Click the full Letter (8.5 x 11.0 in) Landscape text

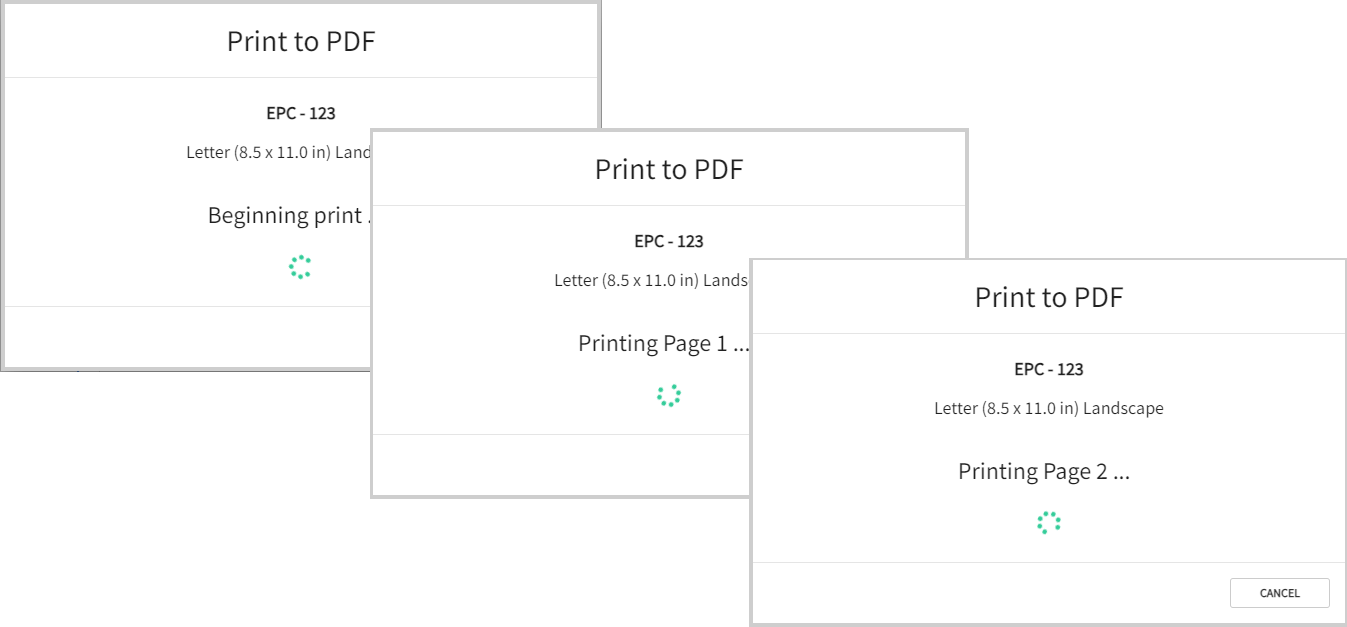1049,408
